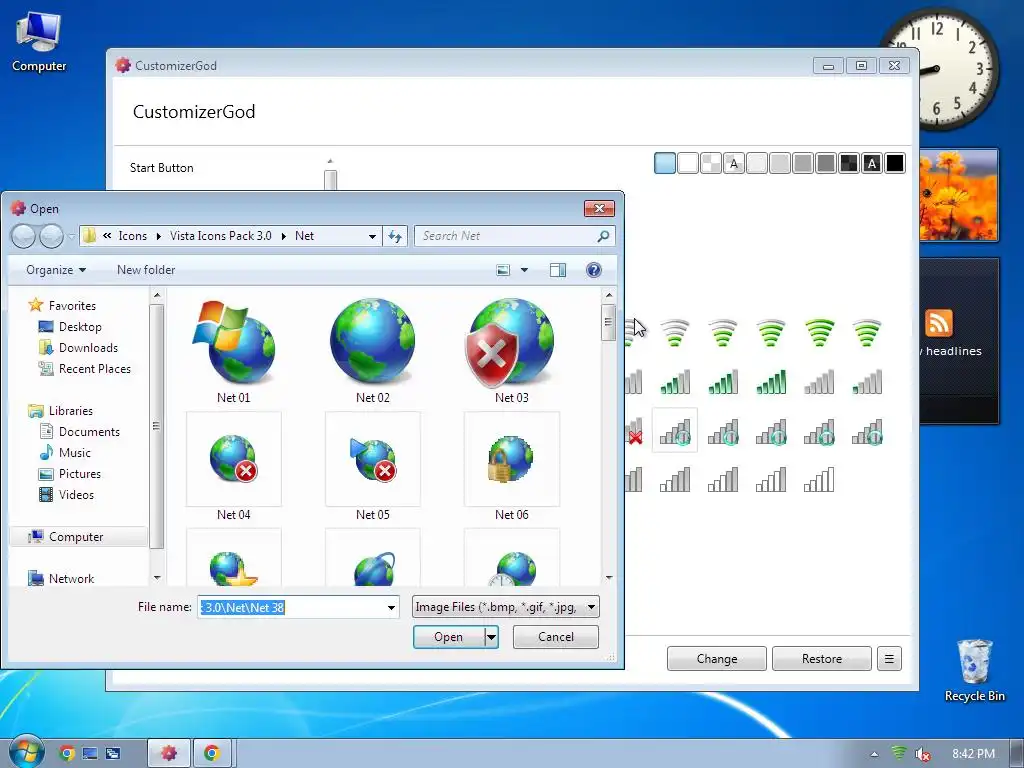
Task: Click the RSS feed headlines gadget icon
Action: point(938,323)
